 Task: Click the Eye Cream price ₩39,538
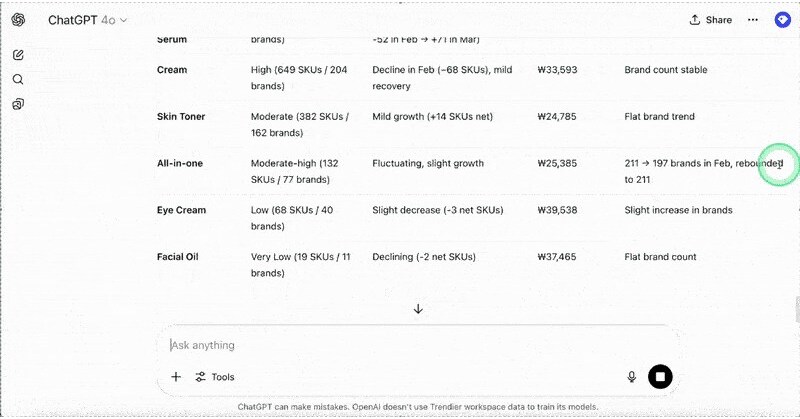[557, 210]
